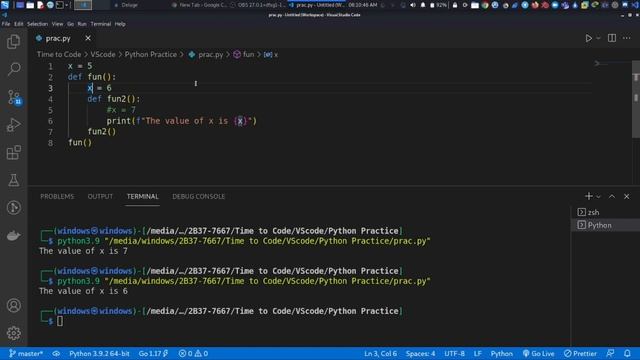Viewport: 640px width, 360px height.
Task: Change end of line sequence LF
Action: tap(478, 353)
